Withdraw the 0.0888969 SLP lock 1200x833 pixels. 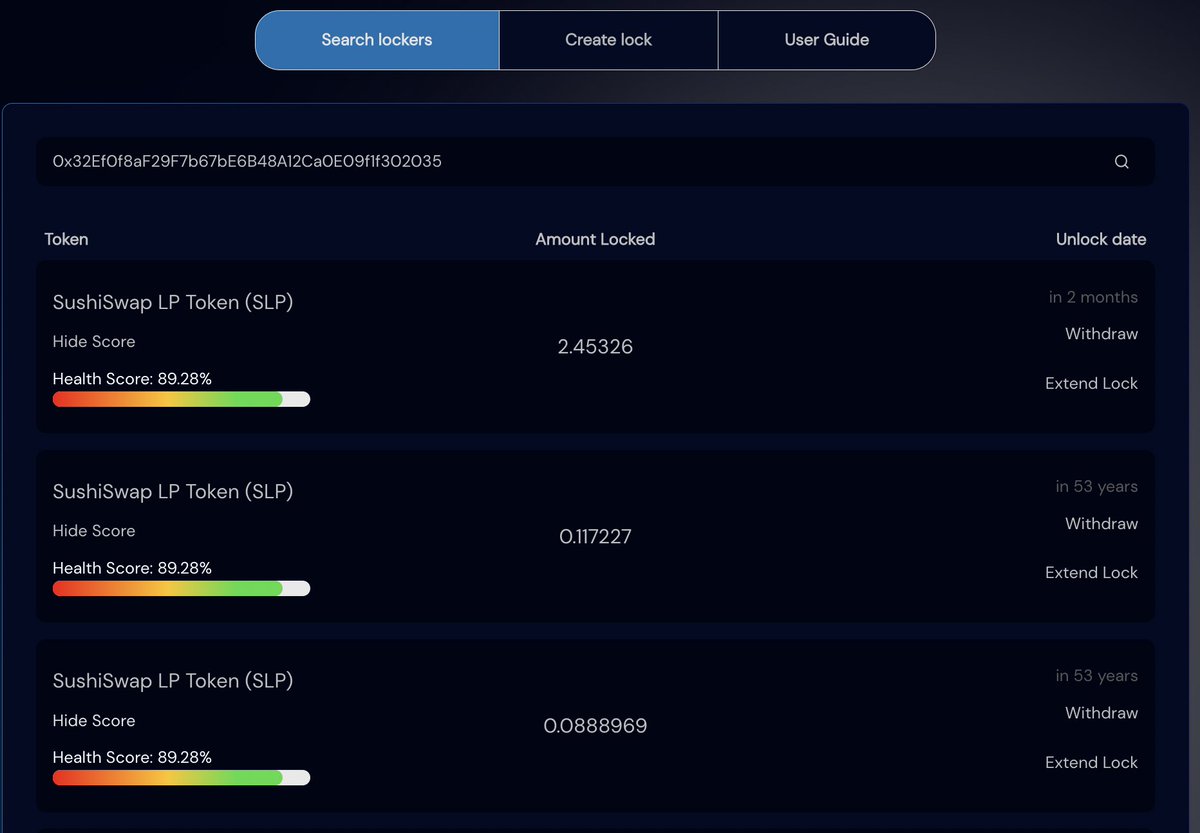coord(1101,713)
